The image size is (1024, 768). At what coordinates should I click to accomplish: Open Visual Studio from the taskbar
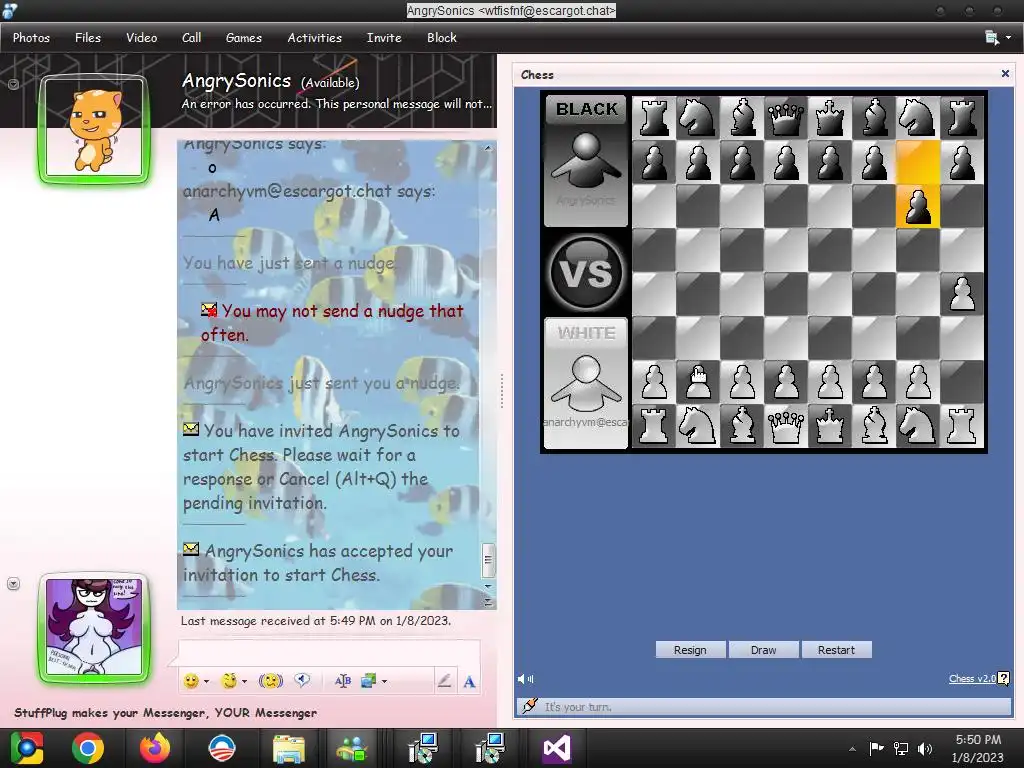(x=557, y=748)
